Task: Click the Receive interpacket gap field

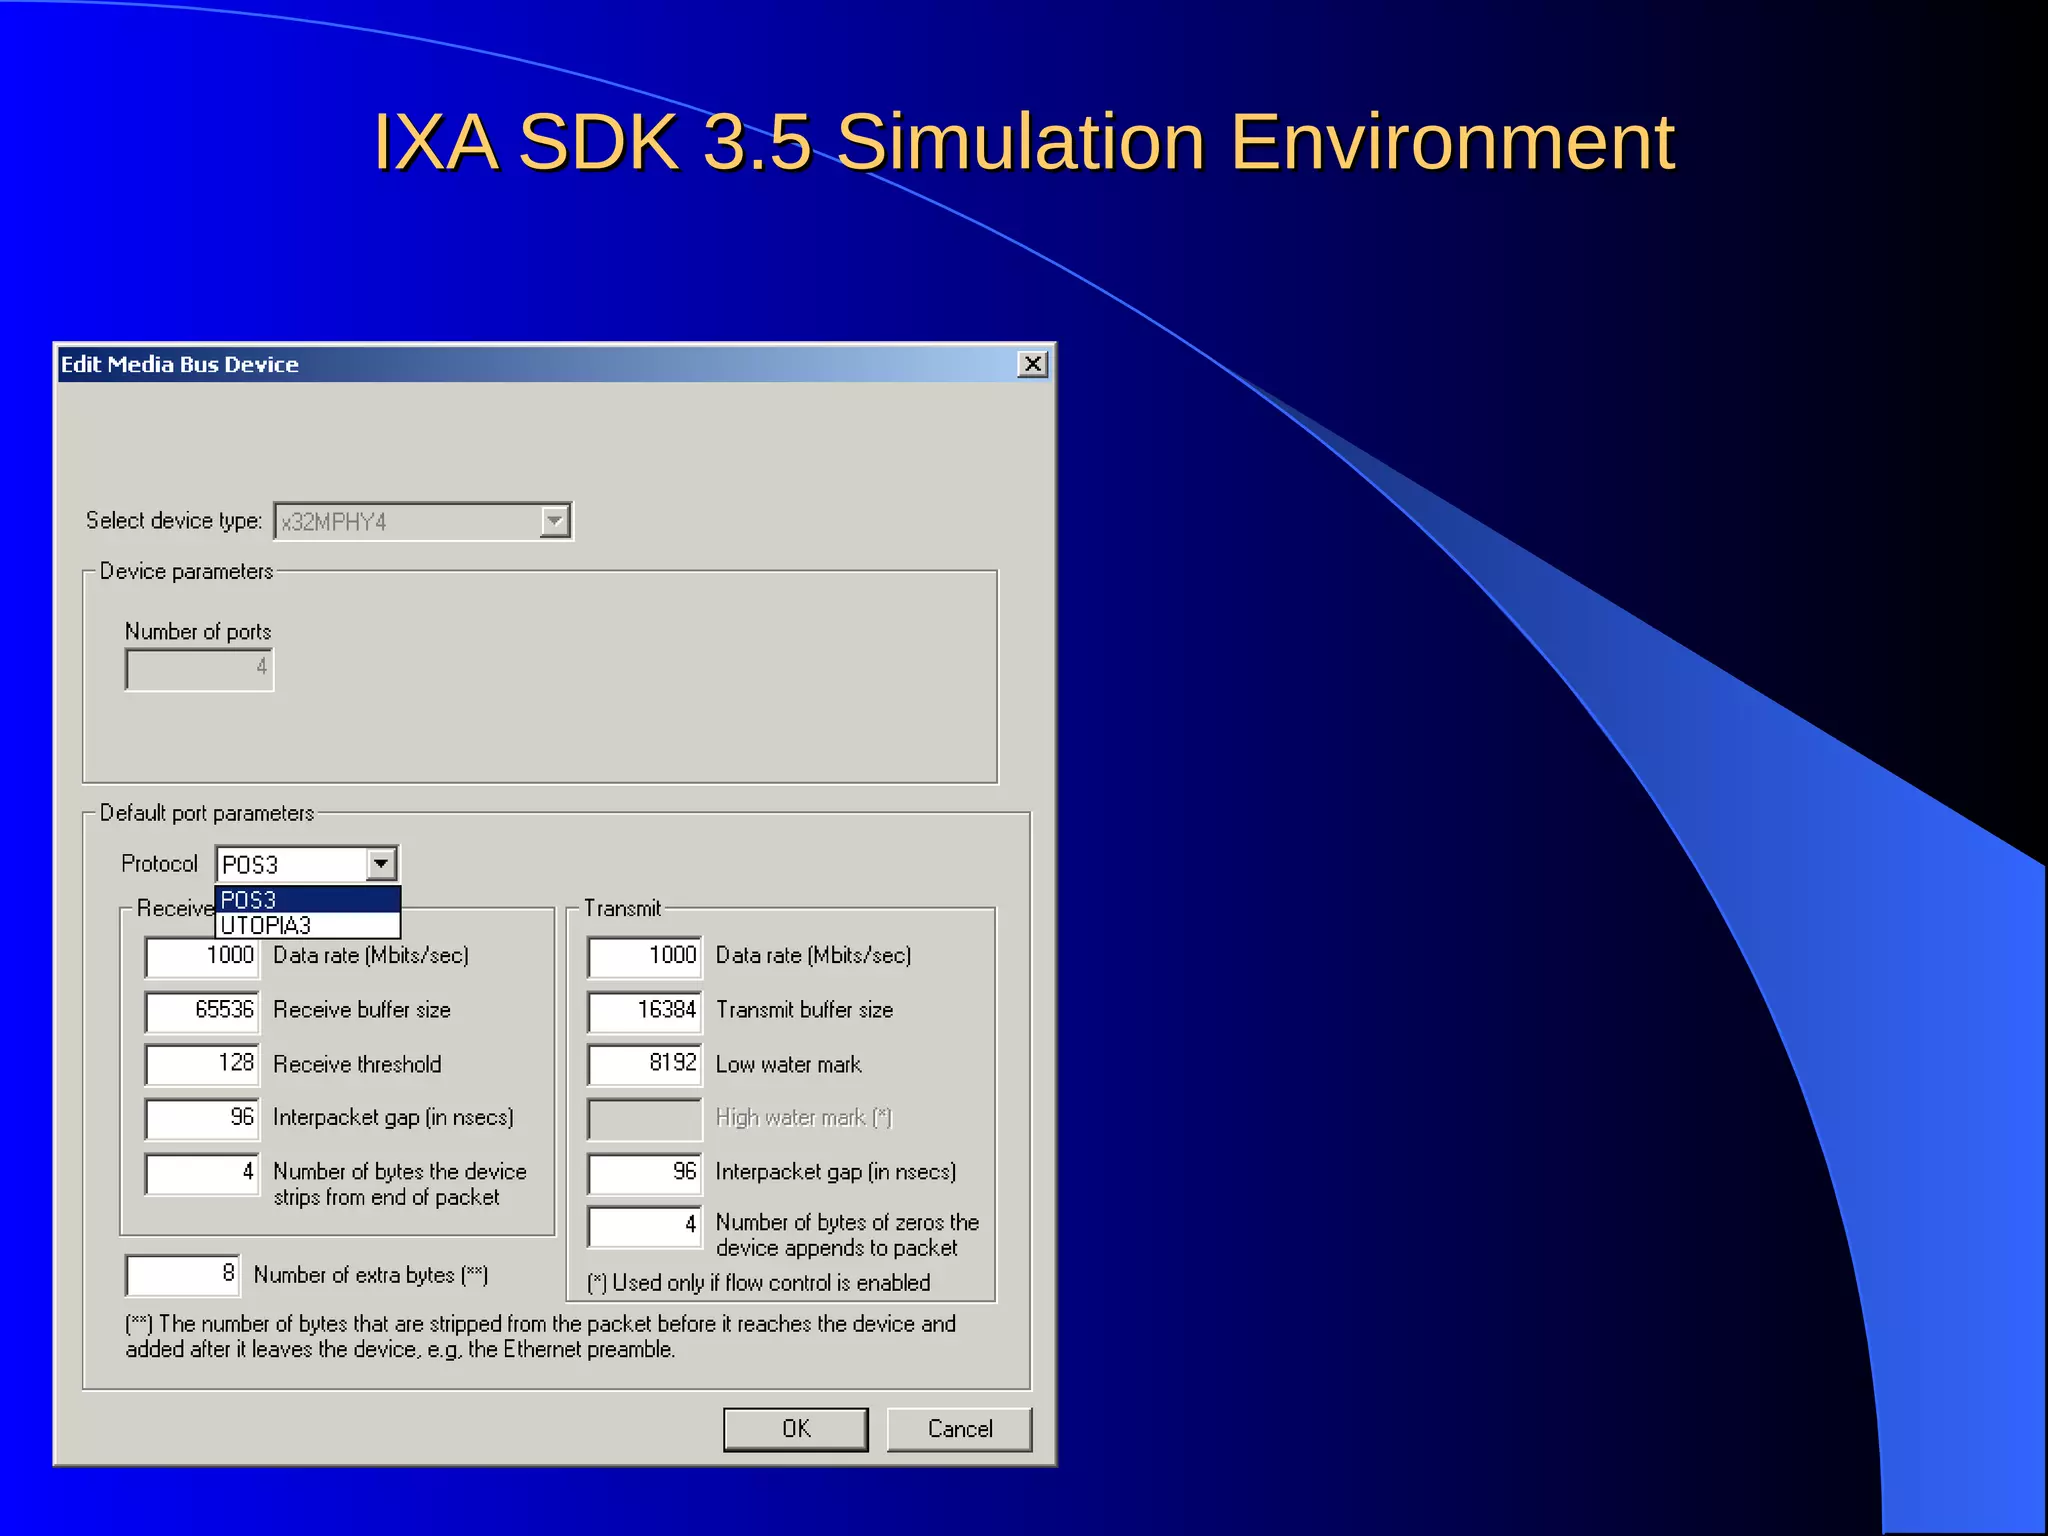Action: tap(202, 1118)
